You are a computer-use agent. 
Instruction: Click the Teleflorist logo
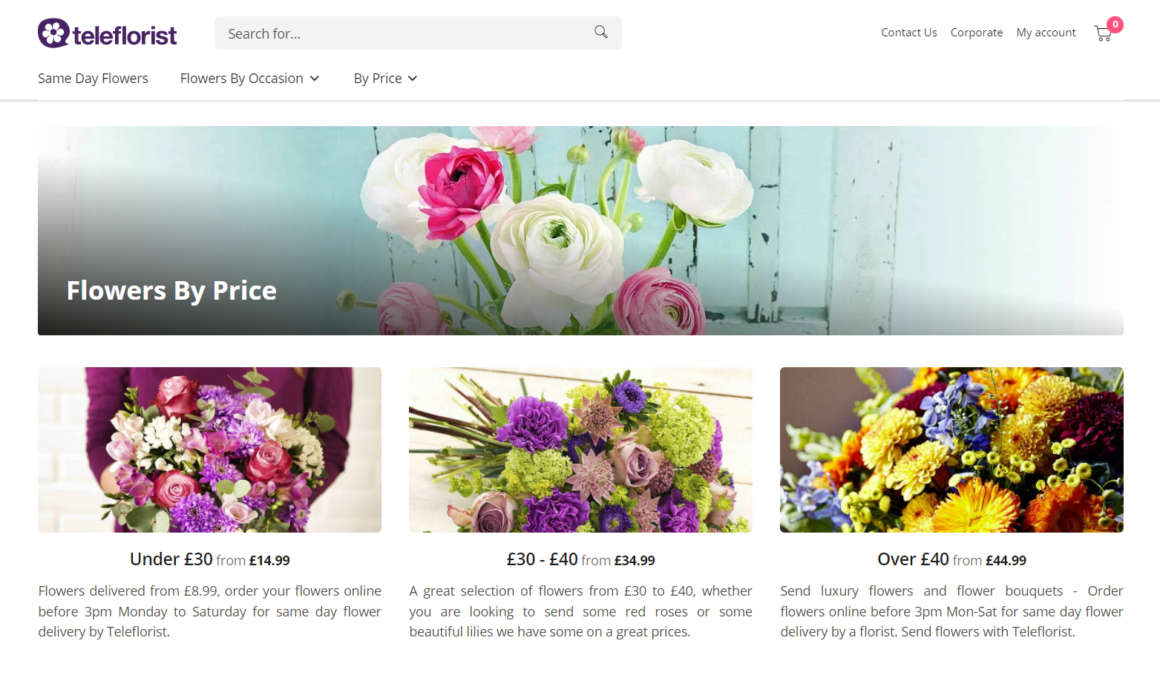coord(107,33)
